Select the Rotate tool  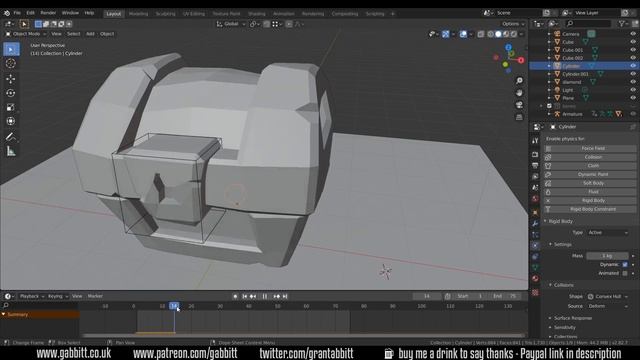click(11, 93)
